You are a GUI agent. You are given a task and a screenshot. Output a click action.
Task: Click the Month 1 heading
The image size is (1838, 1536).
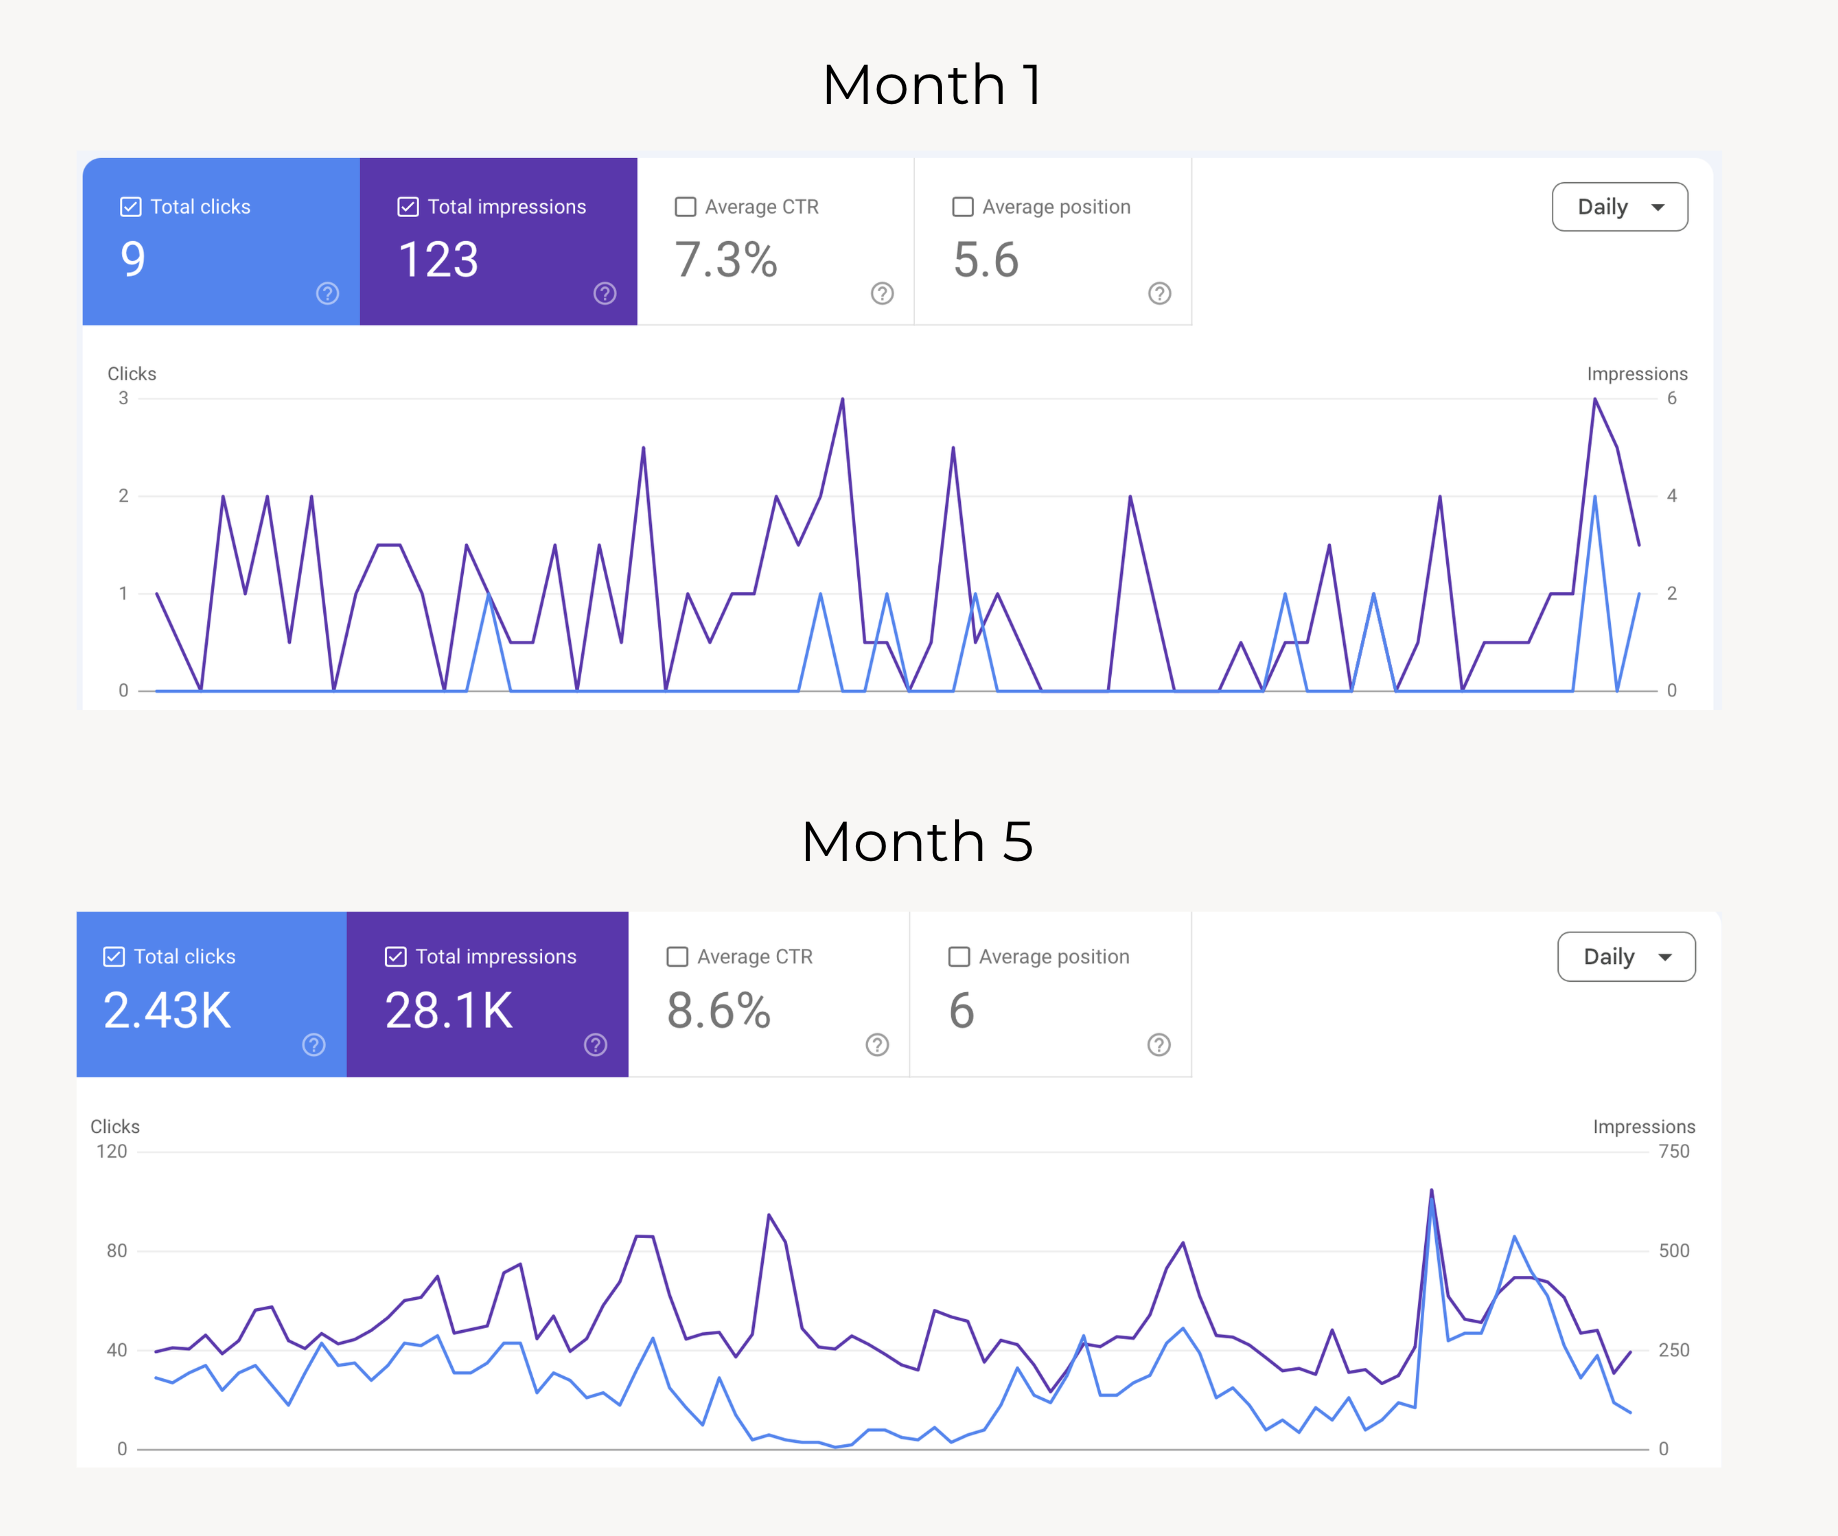click(932, 84)
